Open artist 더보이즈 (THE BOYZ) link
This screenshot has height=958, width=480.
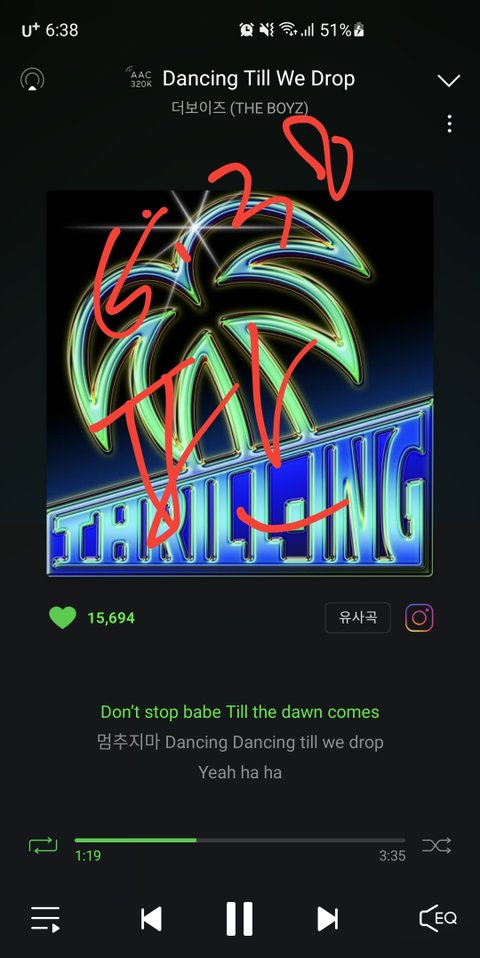coord(240,108)
